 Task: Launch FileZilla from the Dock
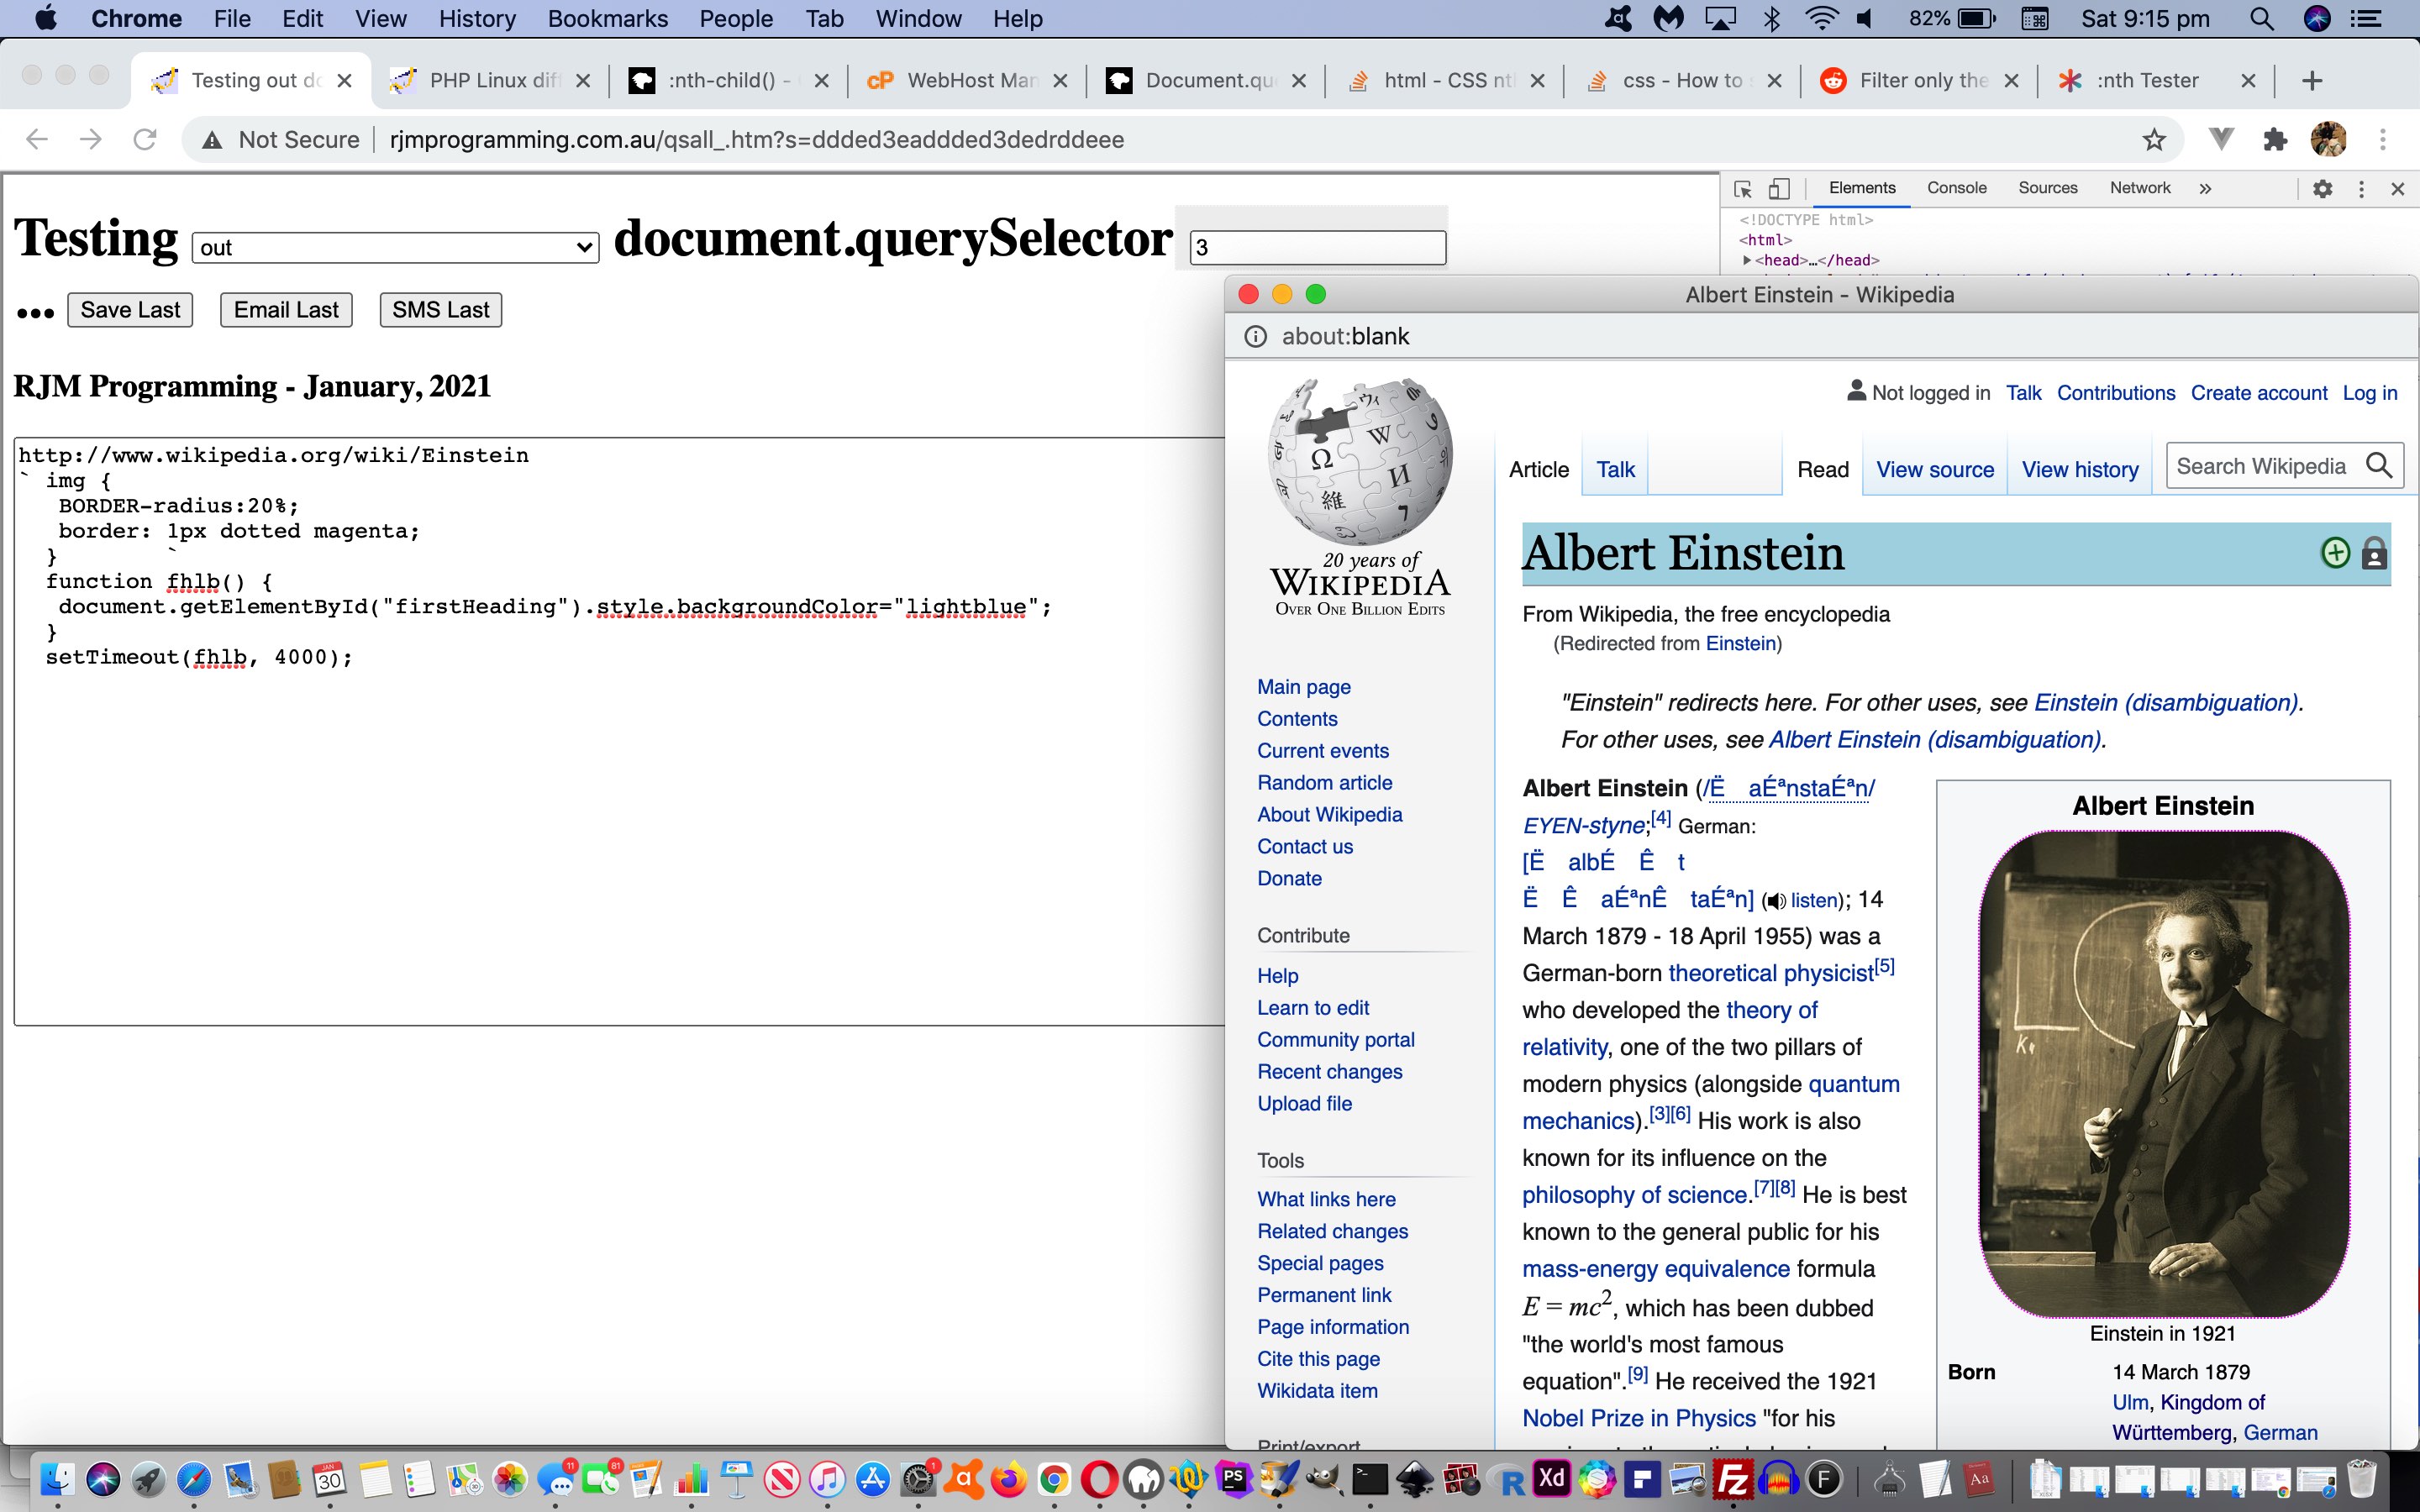click(x=1735, y=1478)
